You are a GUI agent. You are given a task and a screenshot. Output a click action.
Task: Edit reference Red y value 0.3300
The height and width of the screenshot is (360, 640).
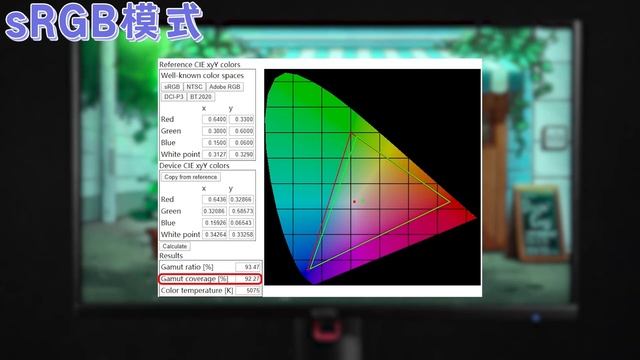point(242,119)
